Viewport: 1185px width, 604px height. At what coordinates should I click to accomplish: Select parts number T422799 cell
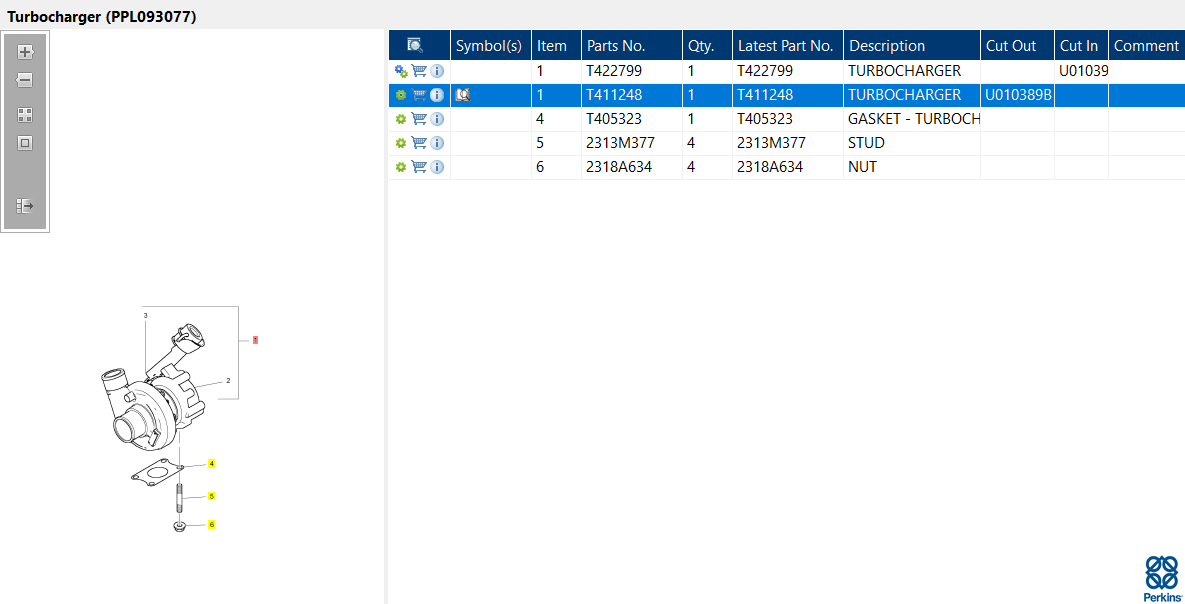[632, 71]
